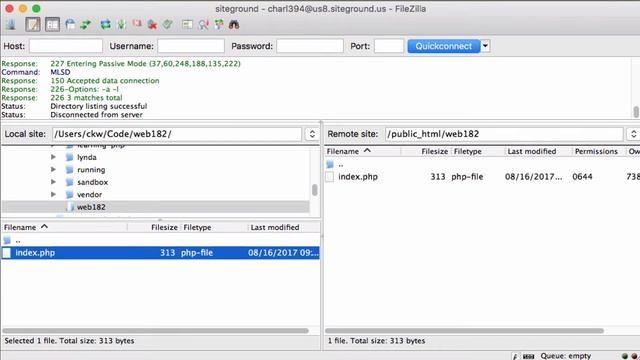Click 'Disconnected from server' status line
The height and width of the screenshot is (360, 640).
pos(96,115)
